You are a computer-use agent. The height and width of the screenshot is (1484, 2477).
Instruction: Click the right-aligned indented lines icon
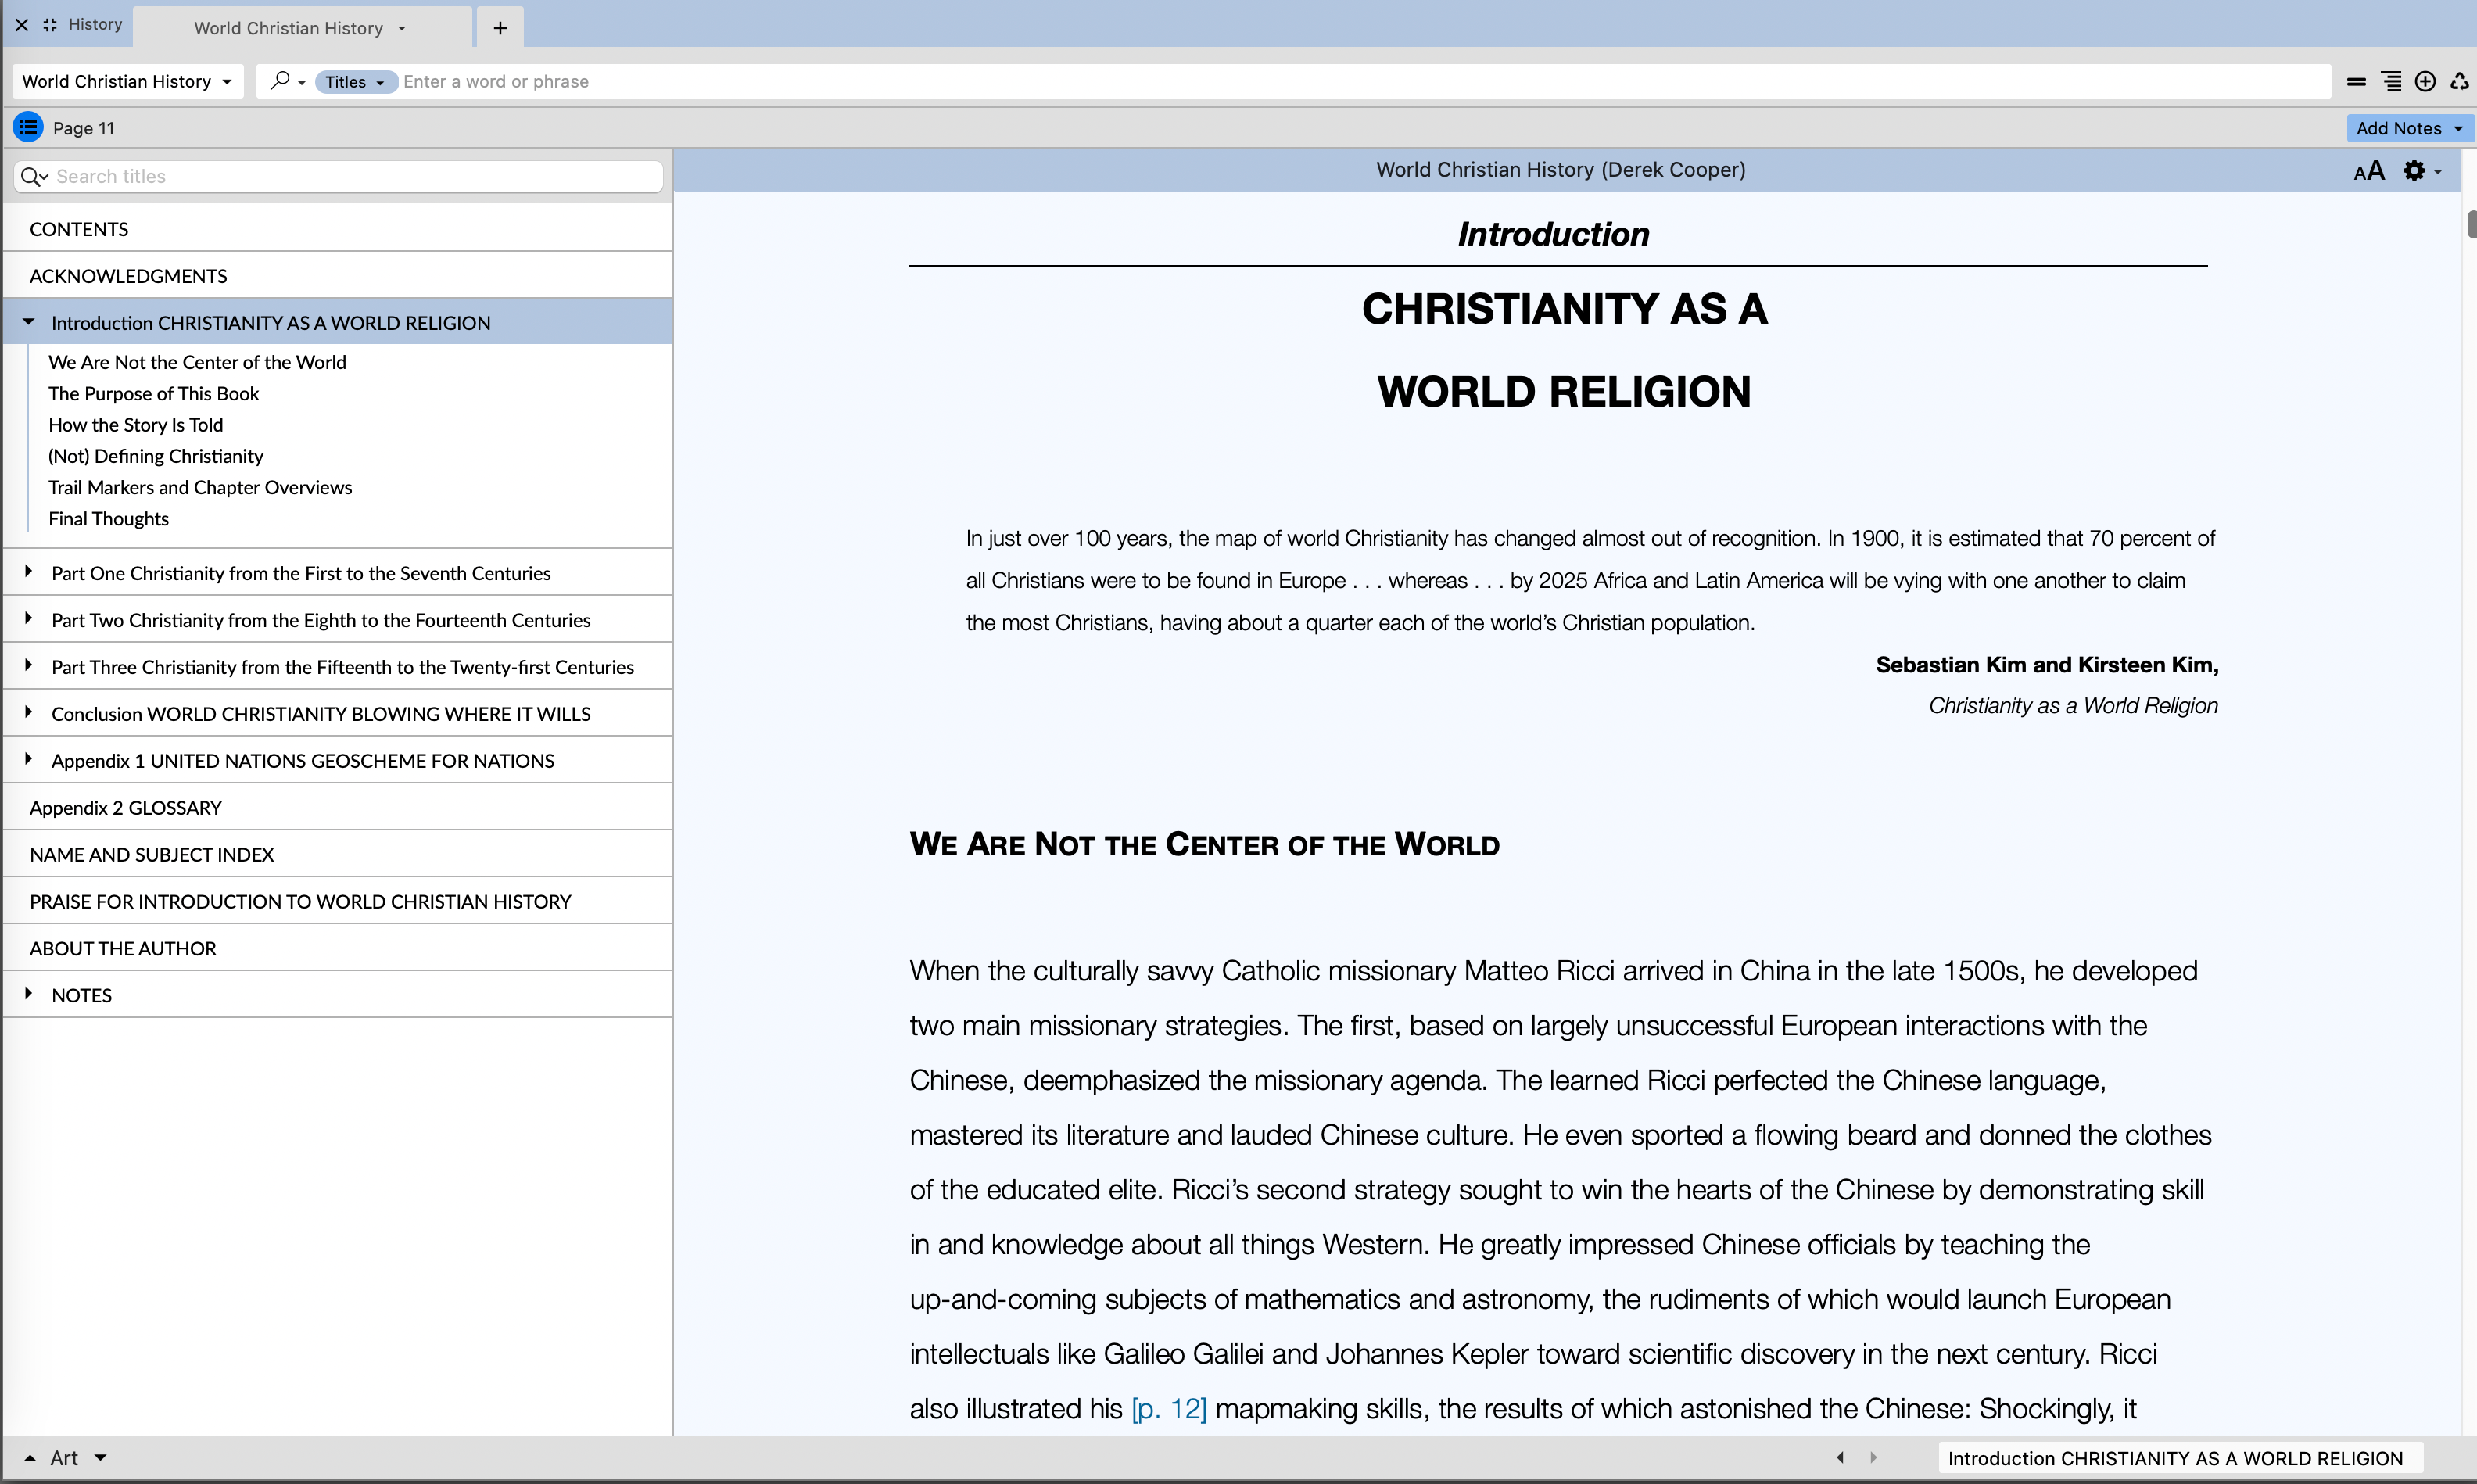click(2391, 82)
